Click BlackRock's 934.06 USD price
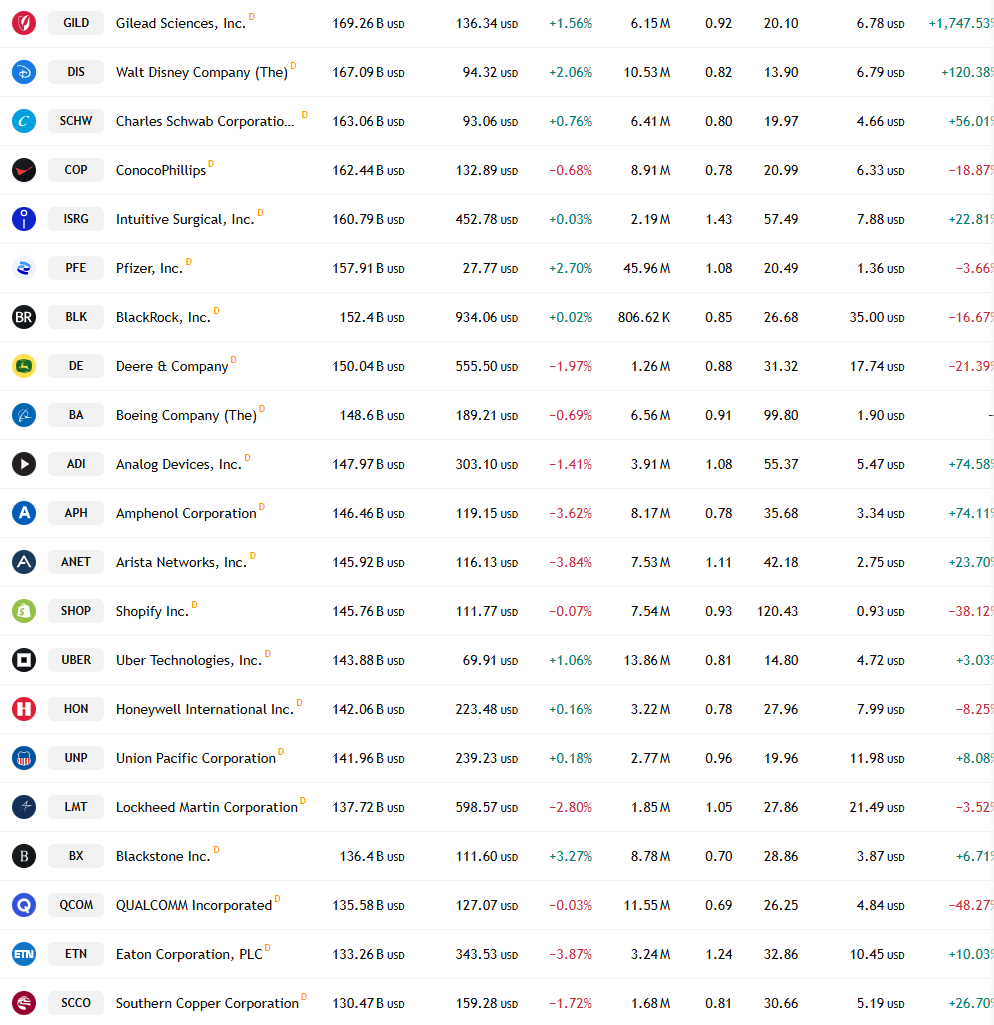994x1025 pixels. (x=487, y=318)
